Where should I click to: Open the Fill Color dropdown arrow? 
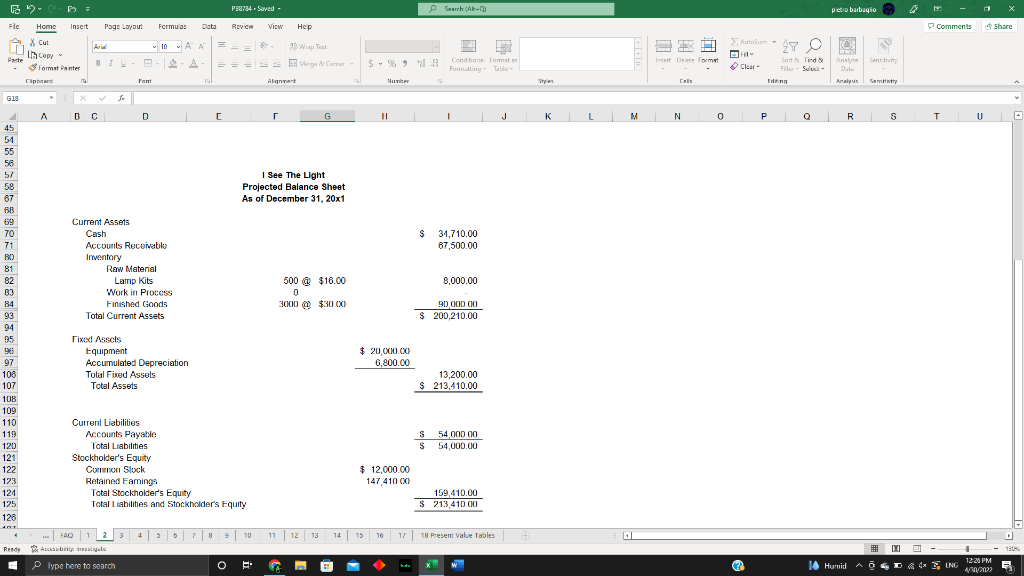(182, 63)
